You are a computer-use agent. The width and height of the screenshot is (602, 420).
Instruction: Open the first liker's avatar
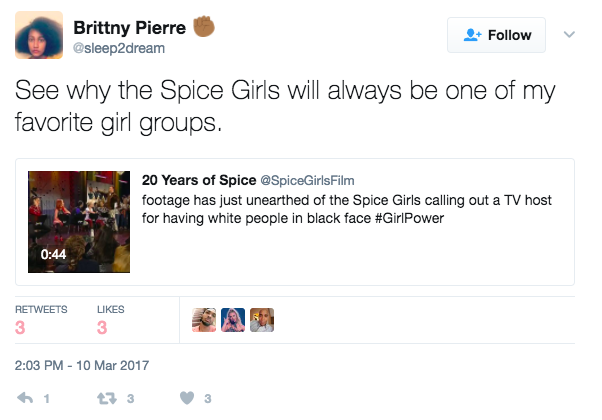[x=204, y=320]
